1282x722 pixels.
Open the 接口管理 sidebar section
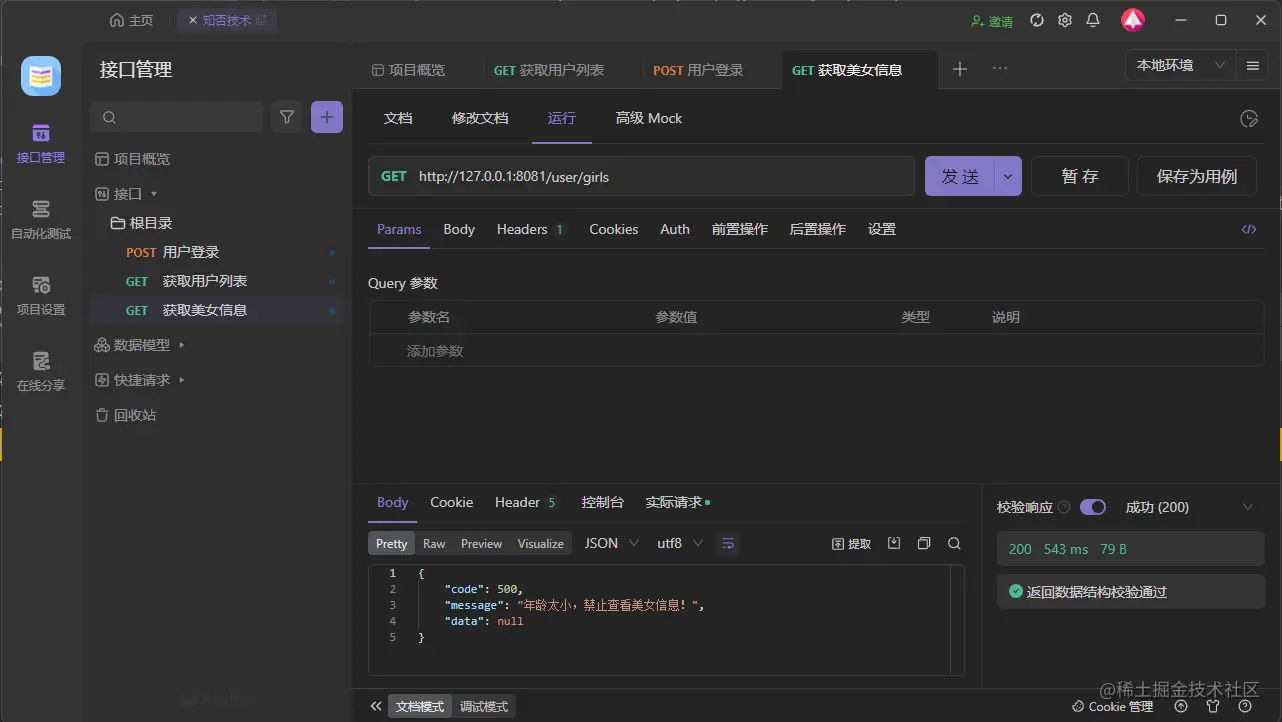pyautogui.click(x=41, y=144)
